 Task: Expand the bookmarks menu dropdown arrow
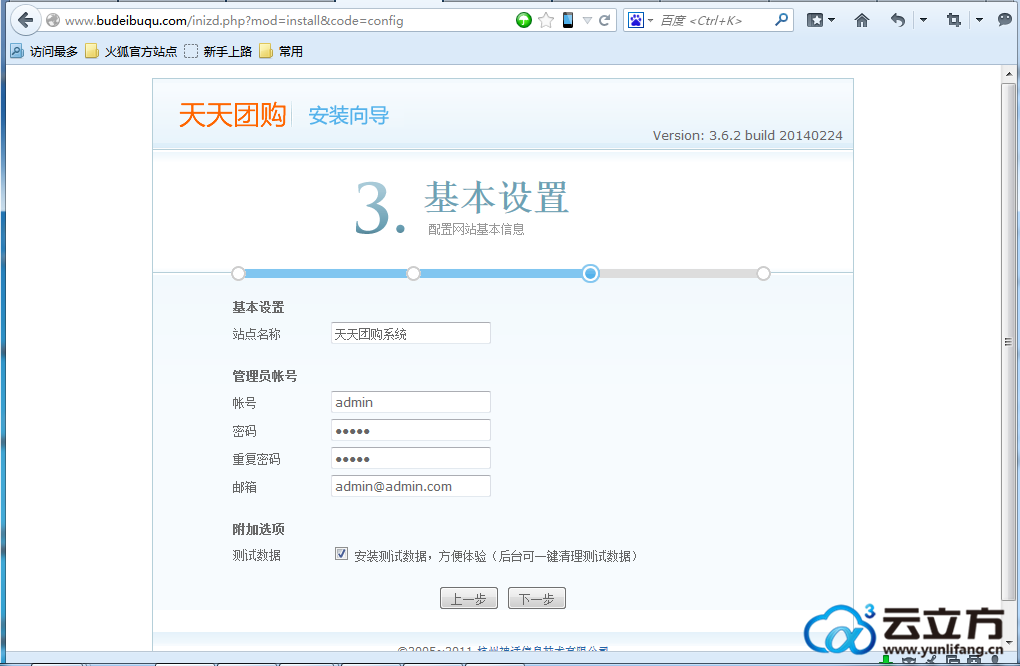point(831,21)
